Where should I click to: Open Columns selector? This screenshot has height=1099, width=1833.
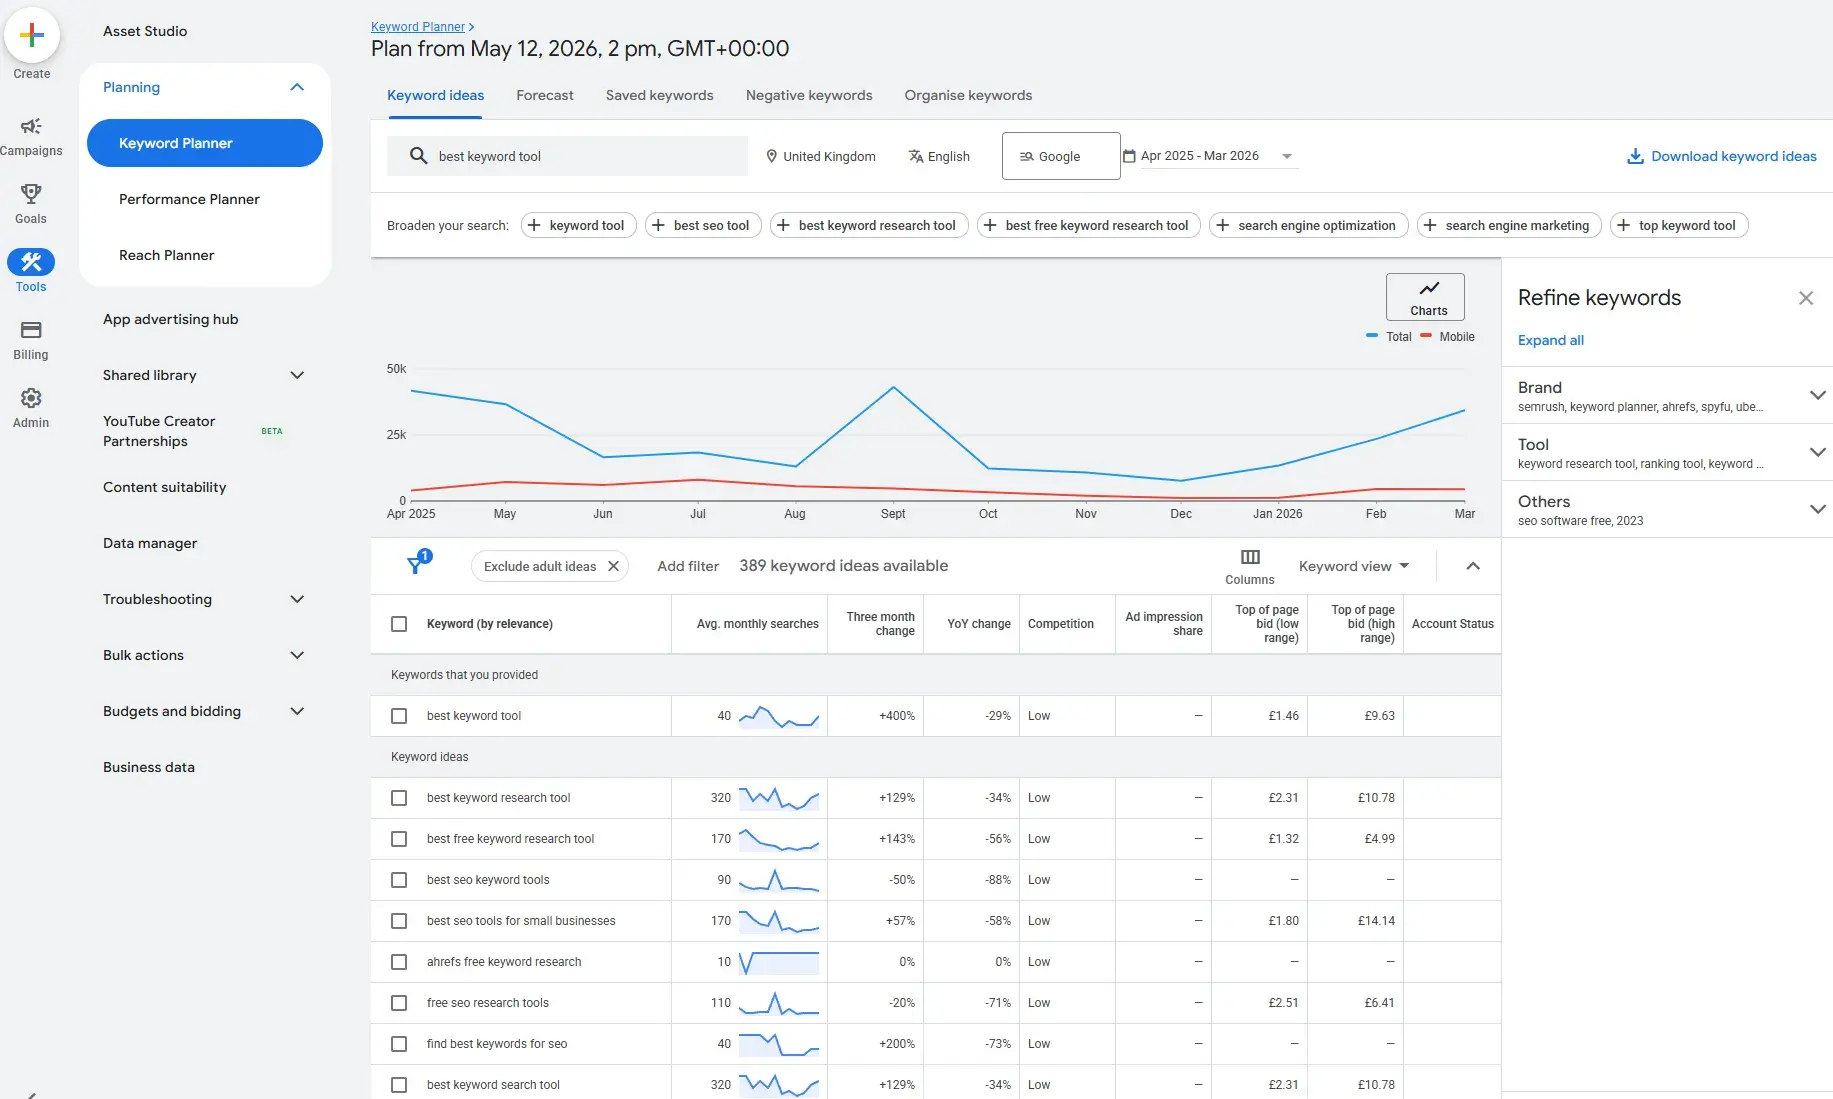(1250, 566)
